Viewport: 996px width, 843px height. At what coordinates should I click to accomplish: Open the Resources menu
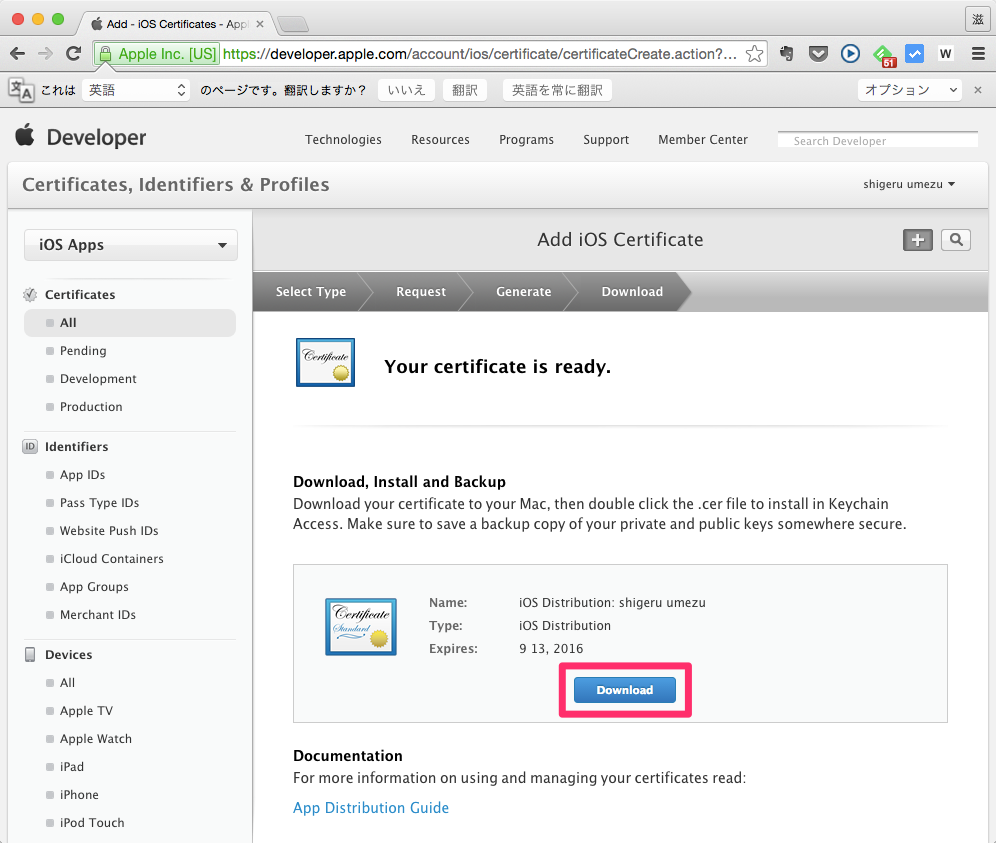click(440, 140)
